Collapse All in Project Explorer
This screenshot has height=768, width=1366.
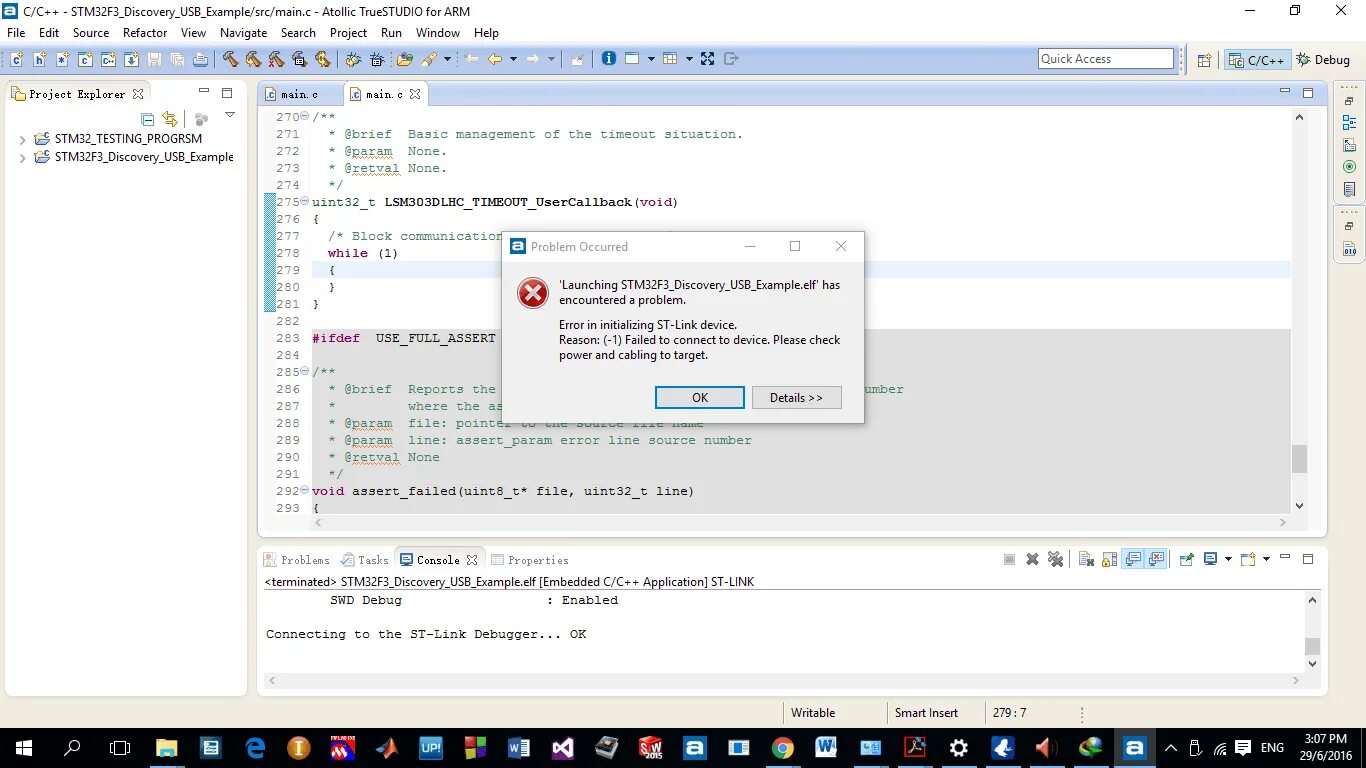point(148,119)
